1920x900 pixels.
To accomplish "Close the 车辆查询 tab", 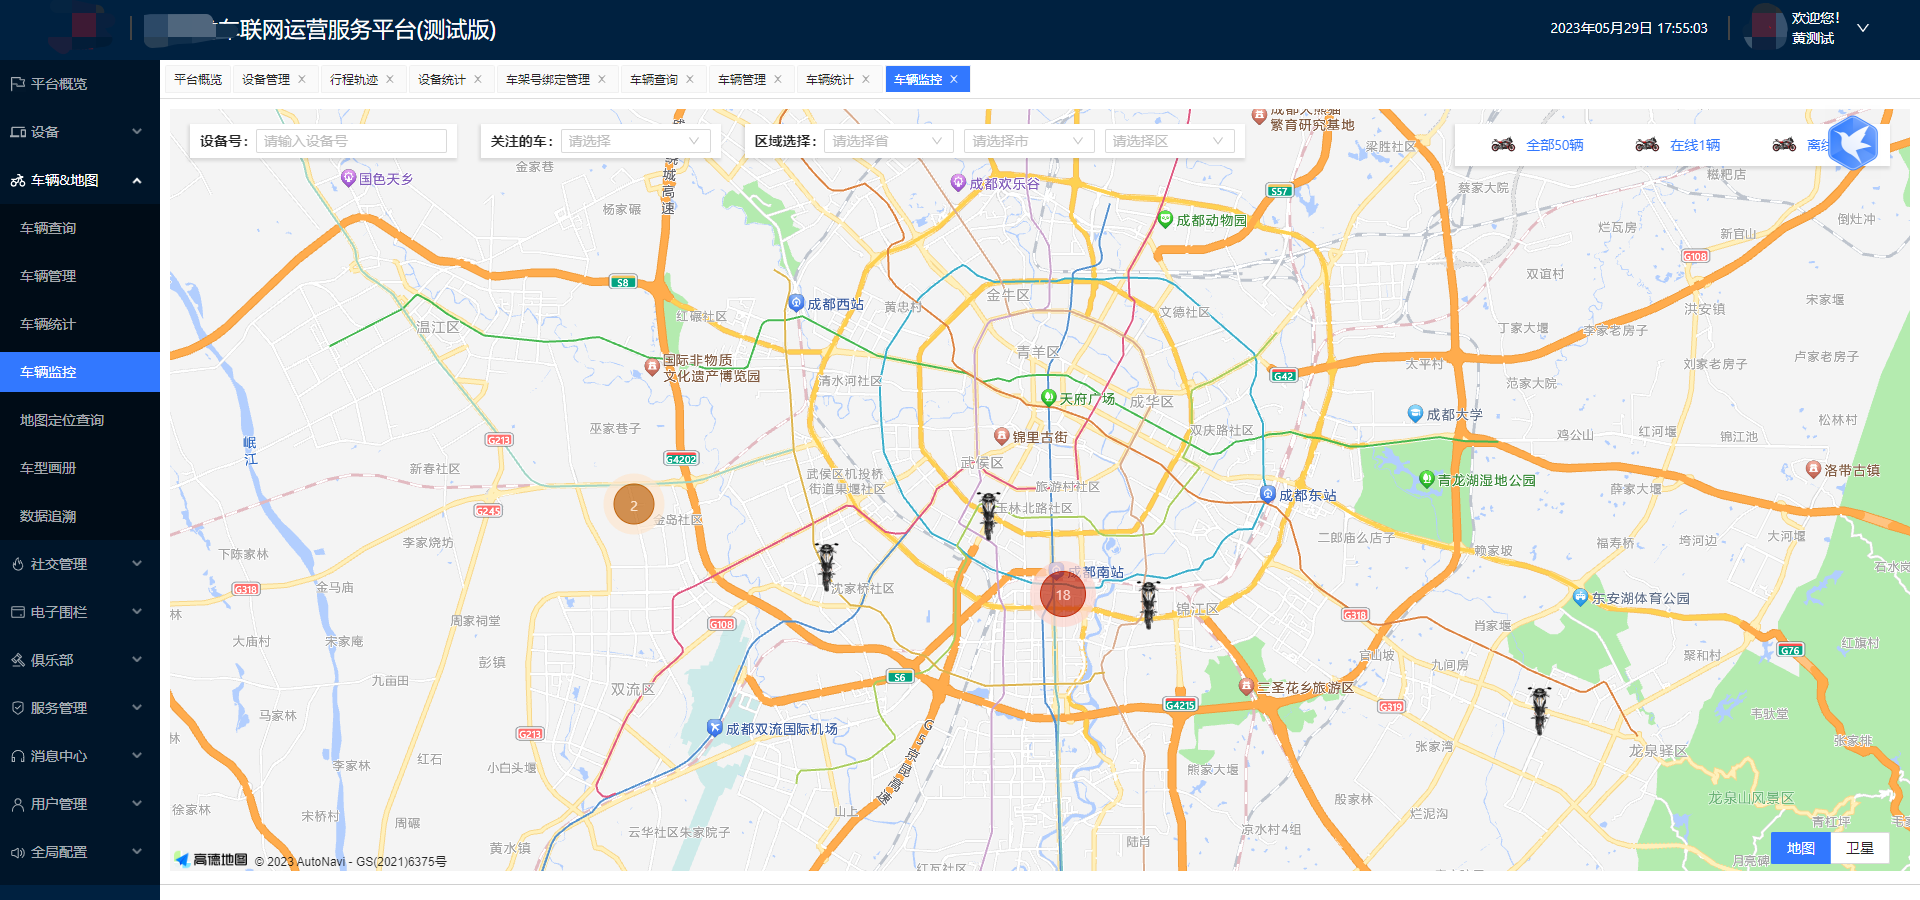I will click(690, 79).
